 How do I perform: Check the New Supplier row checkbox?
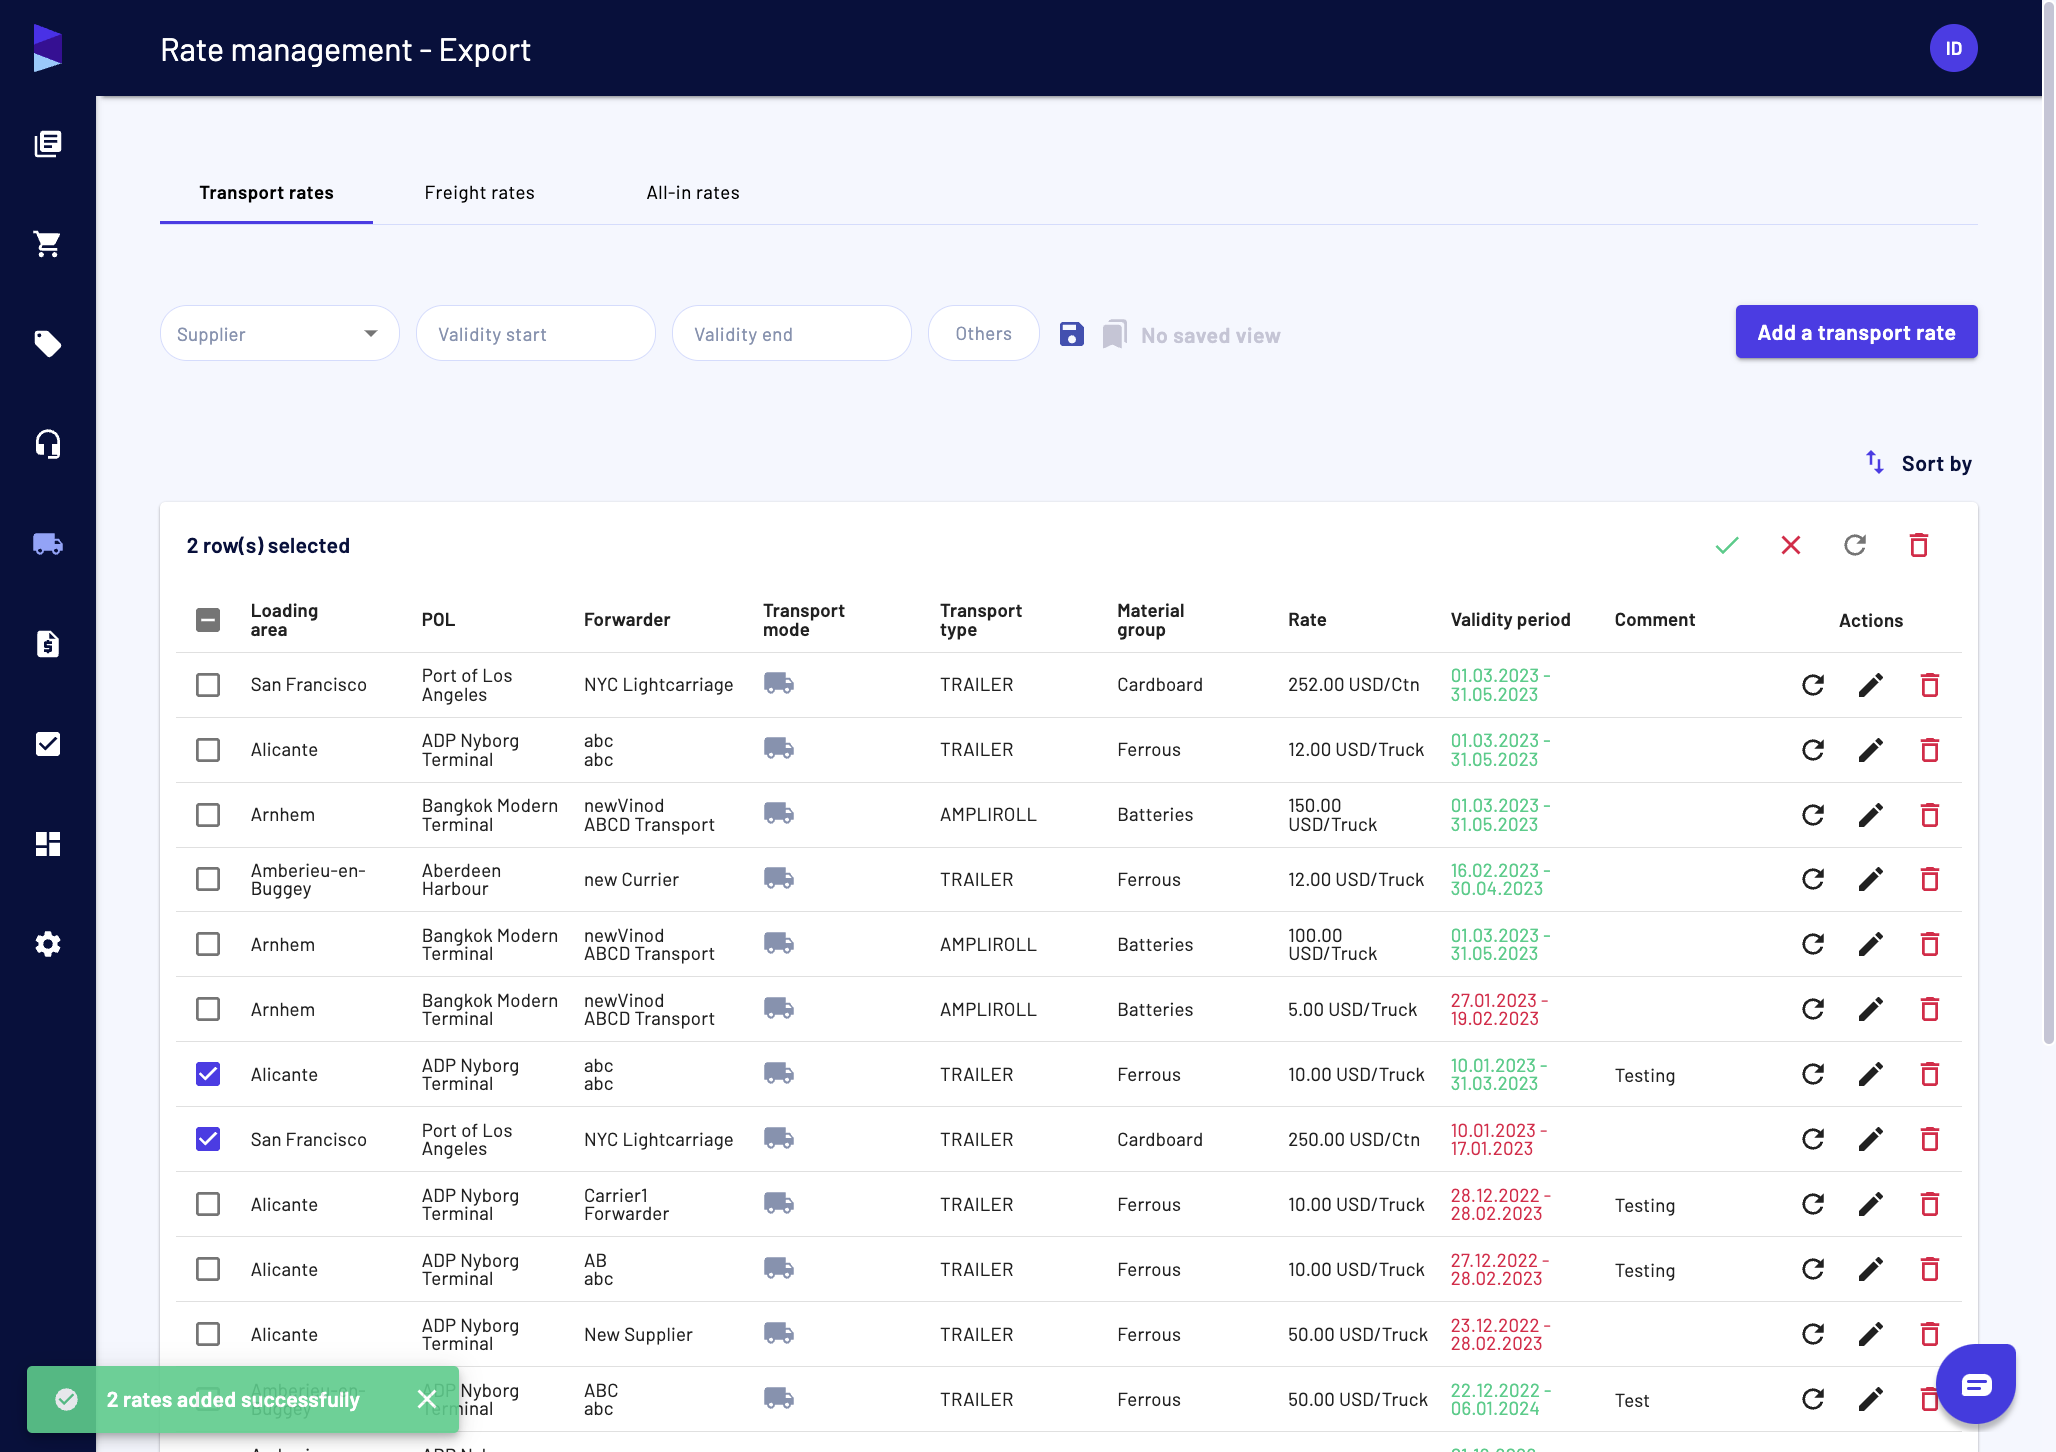coord(208,1334)
